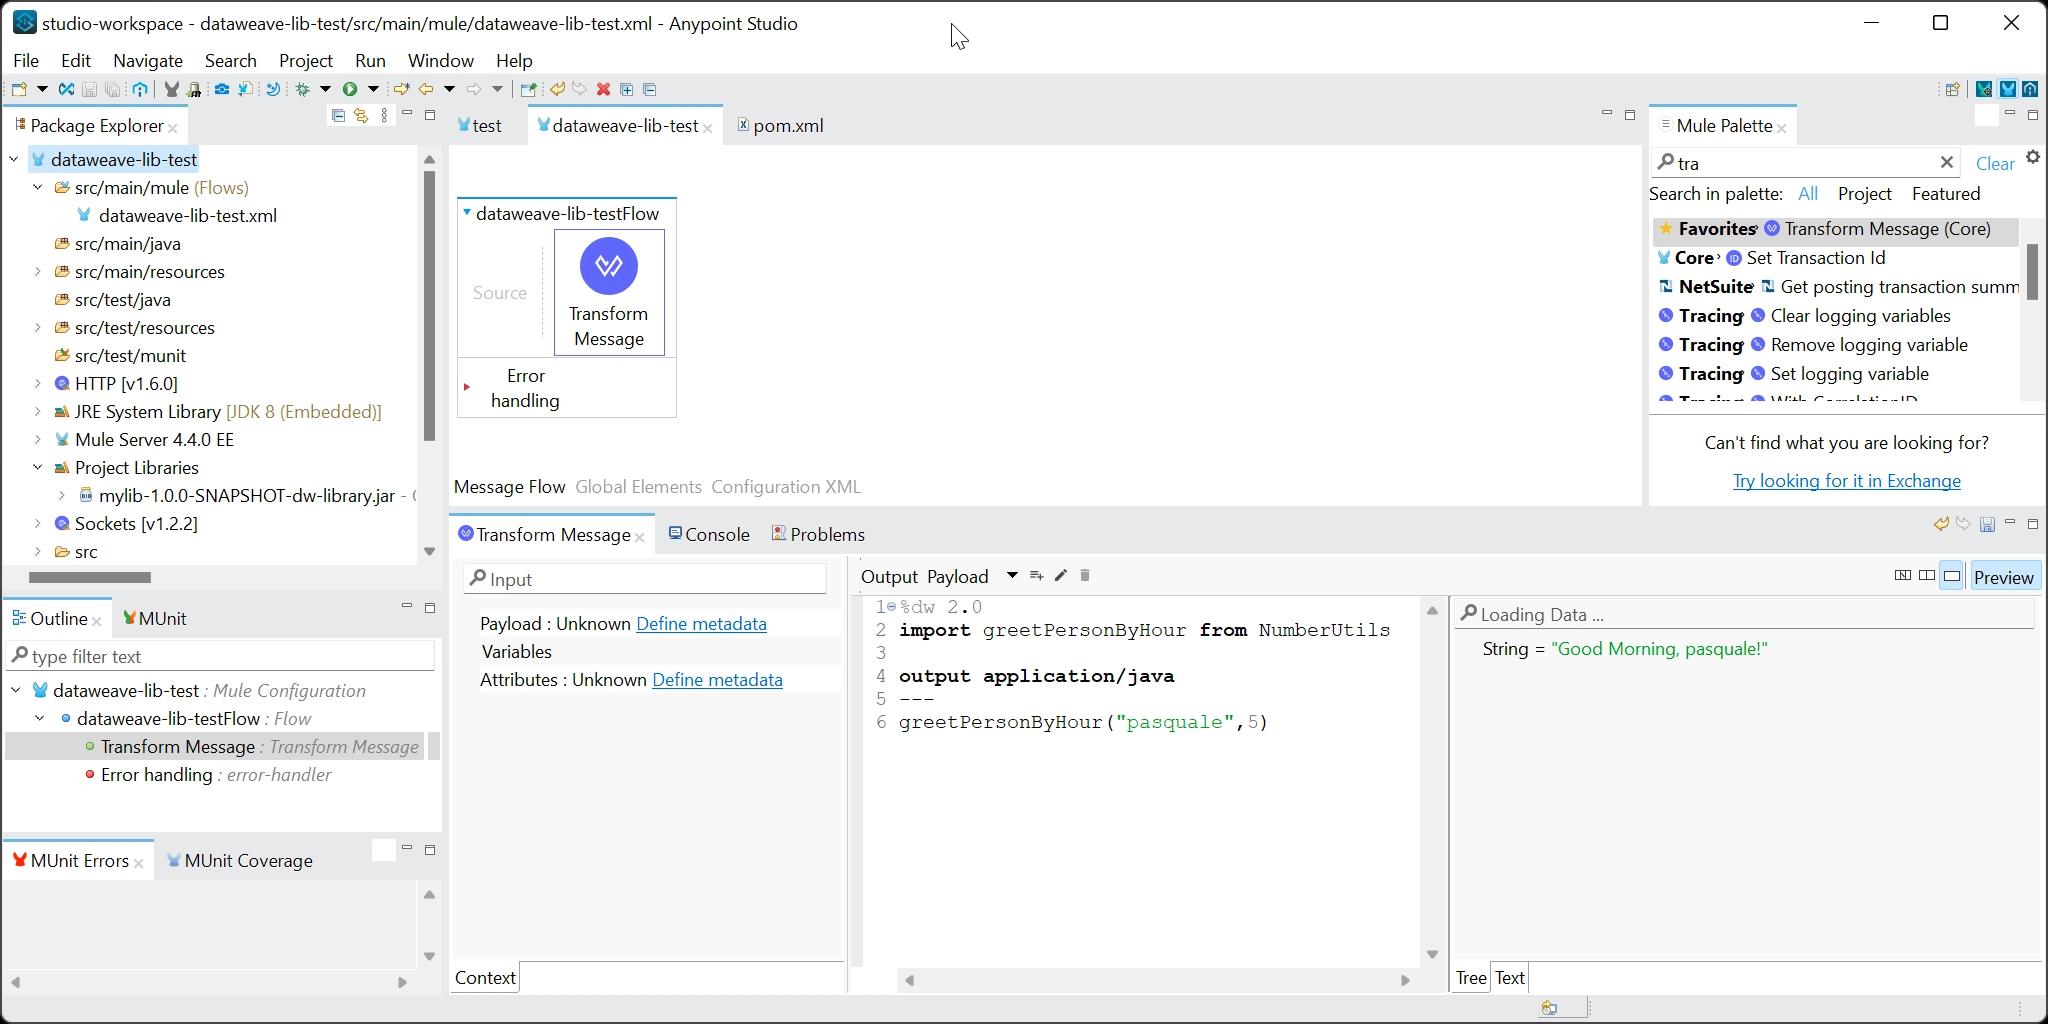Click the trash icon in Transform Message toolbar
2048x1024 pixels.
[x=1085, y=576]
